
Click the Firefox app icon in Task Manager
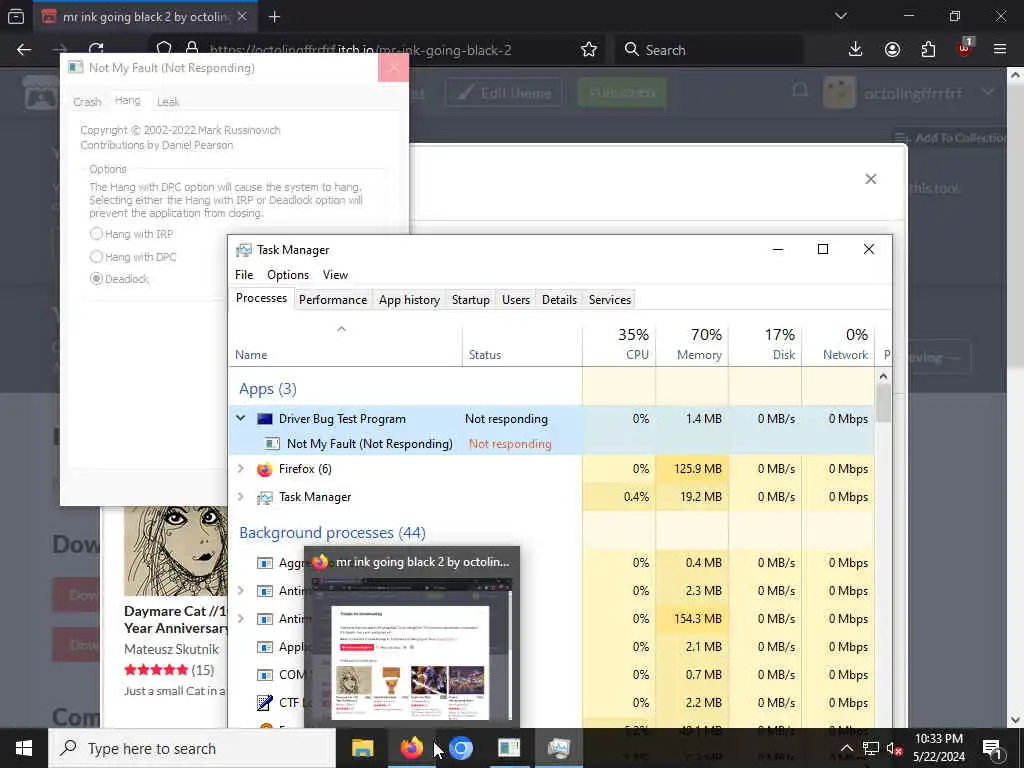264,470
